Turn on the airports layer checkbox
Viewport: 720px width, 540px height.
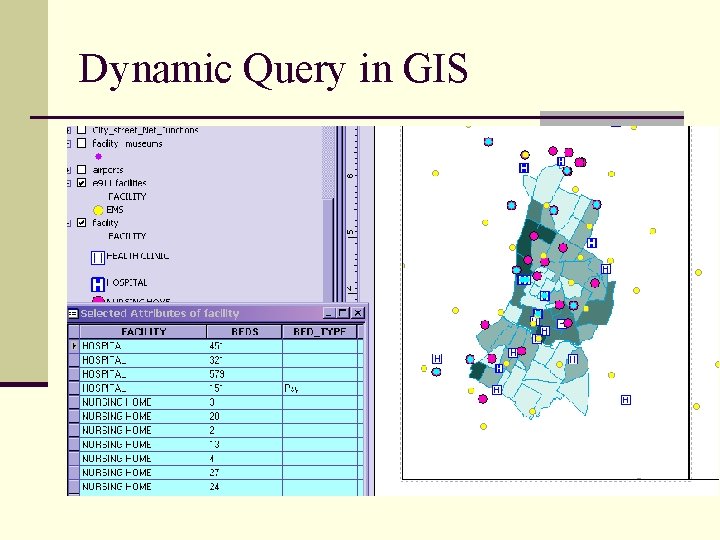pos(81,170)
